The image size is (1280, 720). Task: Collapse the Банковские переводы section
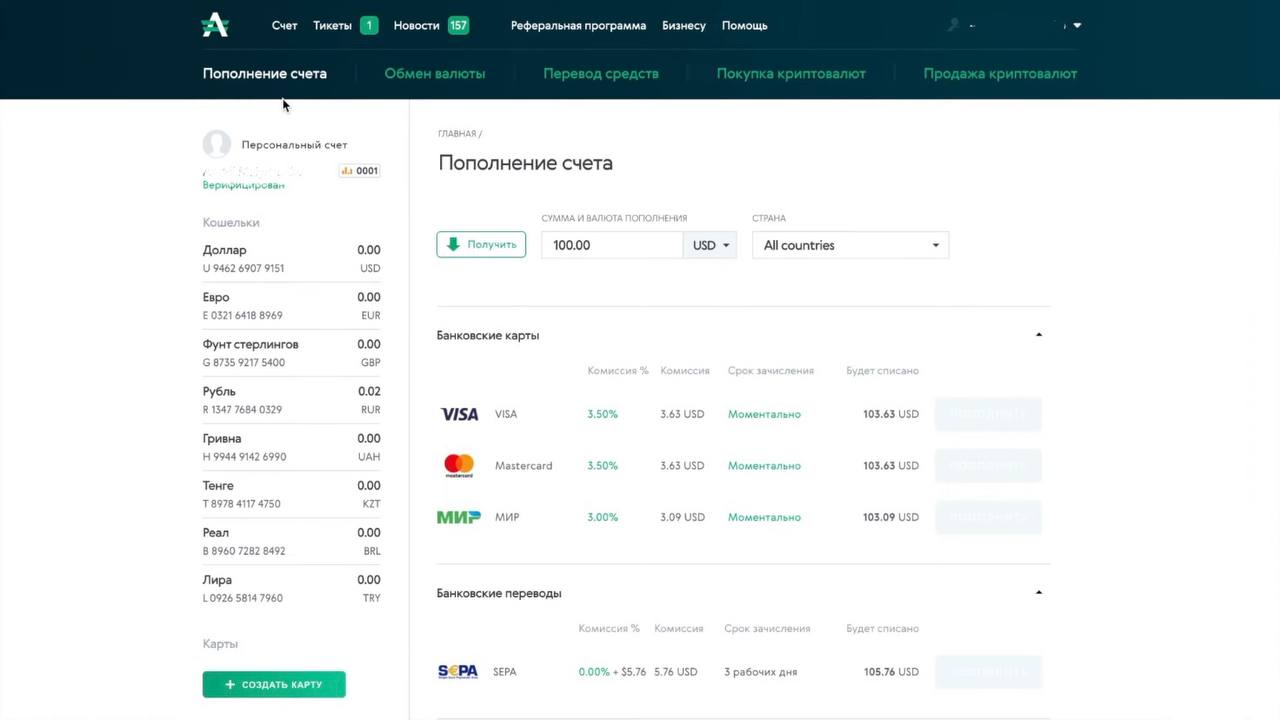[1038, 593]
